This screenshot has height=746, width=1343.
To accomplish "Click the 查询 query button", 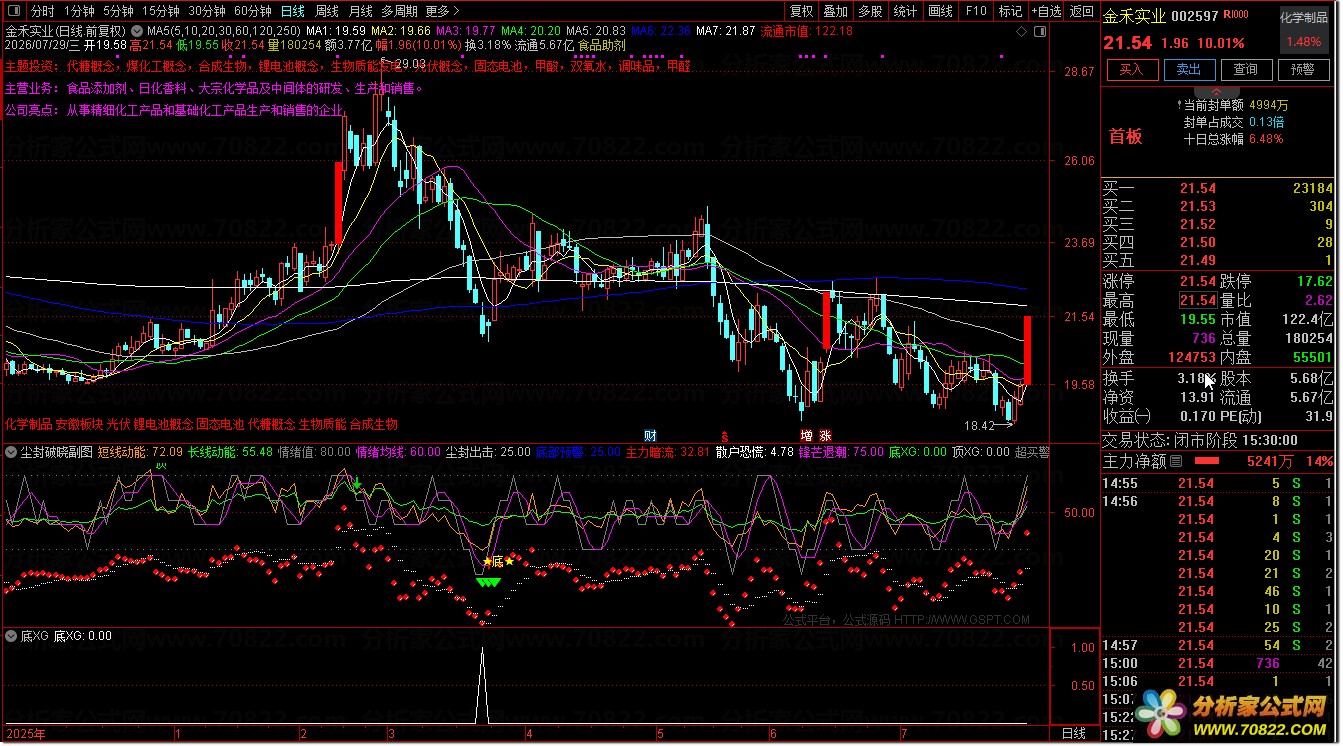I will 1245,69.
